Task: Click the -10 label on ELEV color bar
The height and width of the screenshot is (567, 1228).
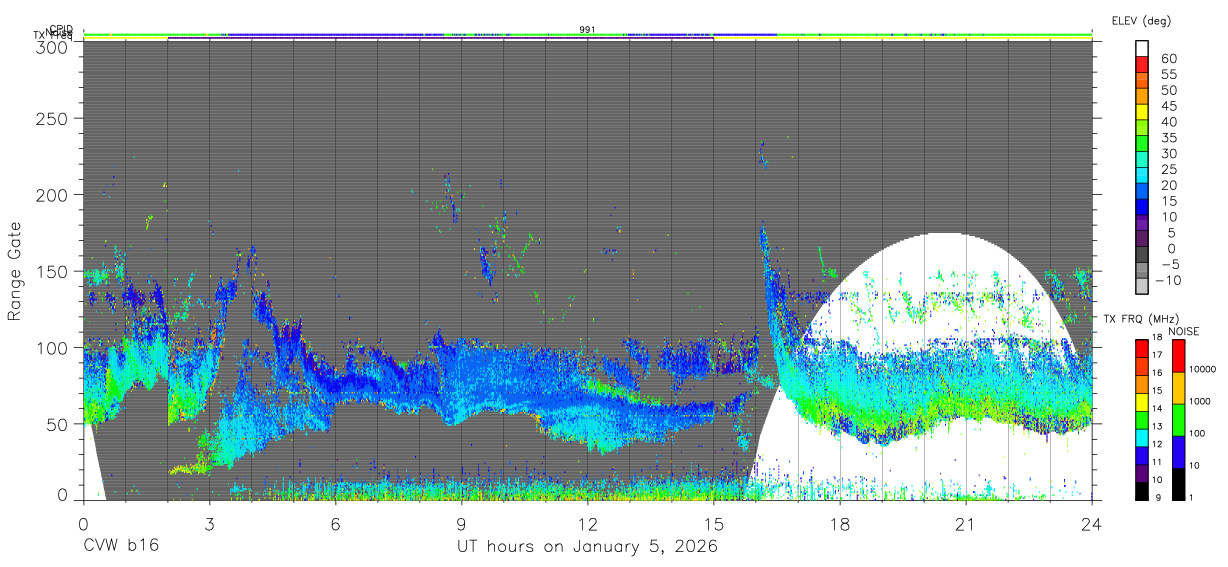Action: point(1169,280)
